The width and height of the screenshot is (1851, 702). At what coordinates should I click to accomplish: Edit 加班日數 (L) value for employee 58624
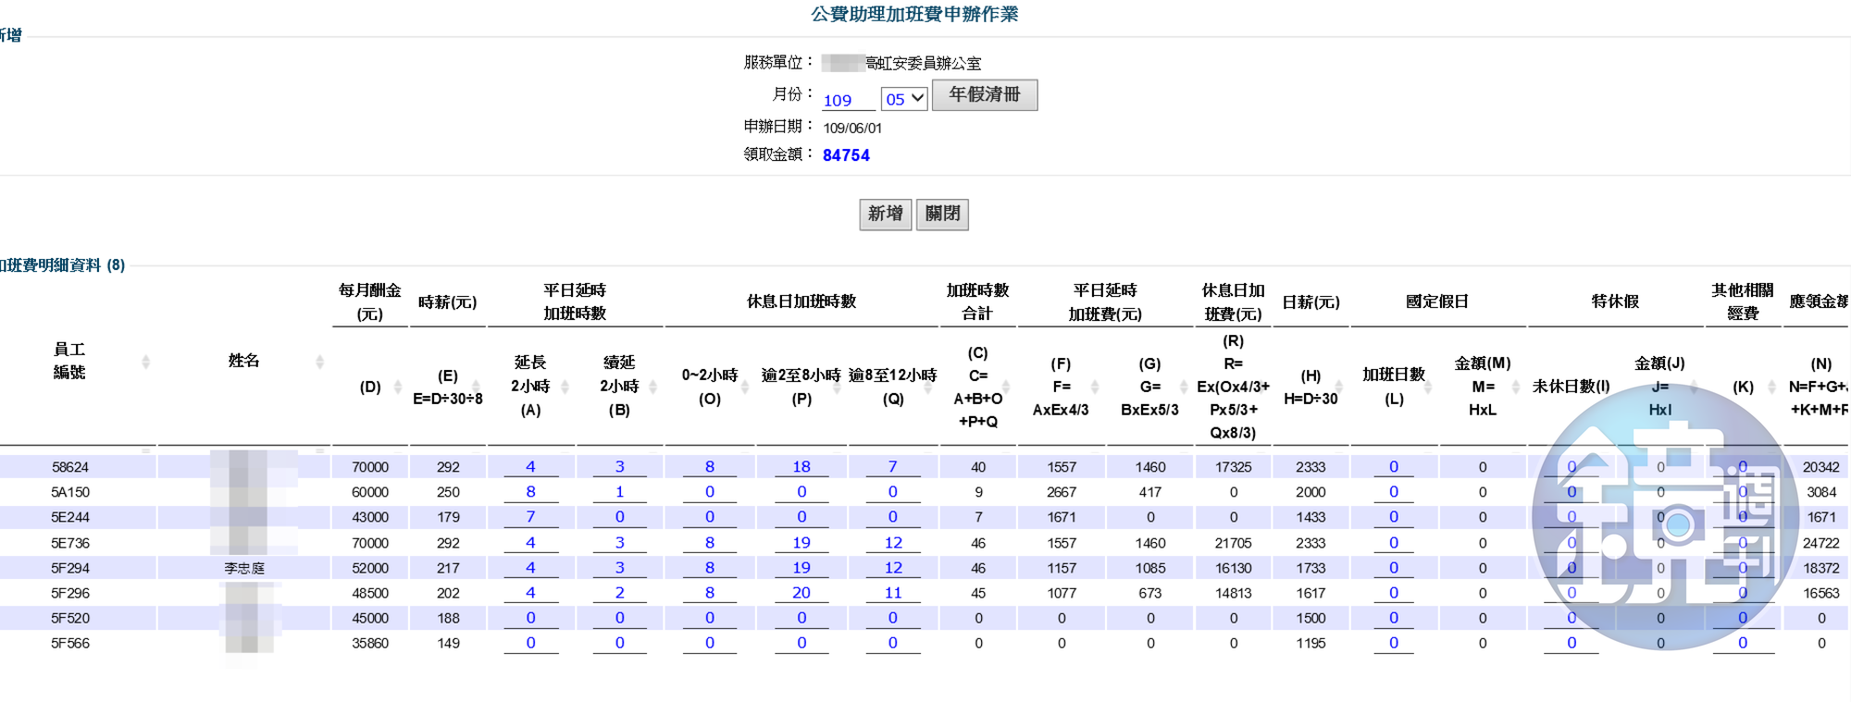pyautogui.click(x=1393, y=467)
